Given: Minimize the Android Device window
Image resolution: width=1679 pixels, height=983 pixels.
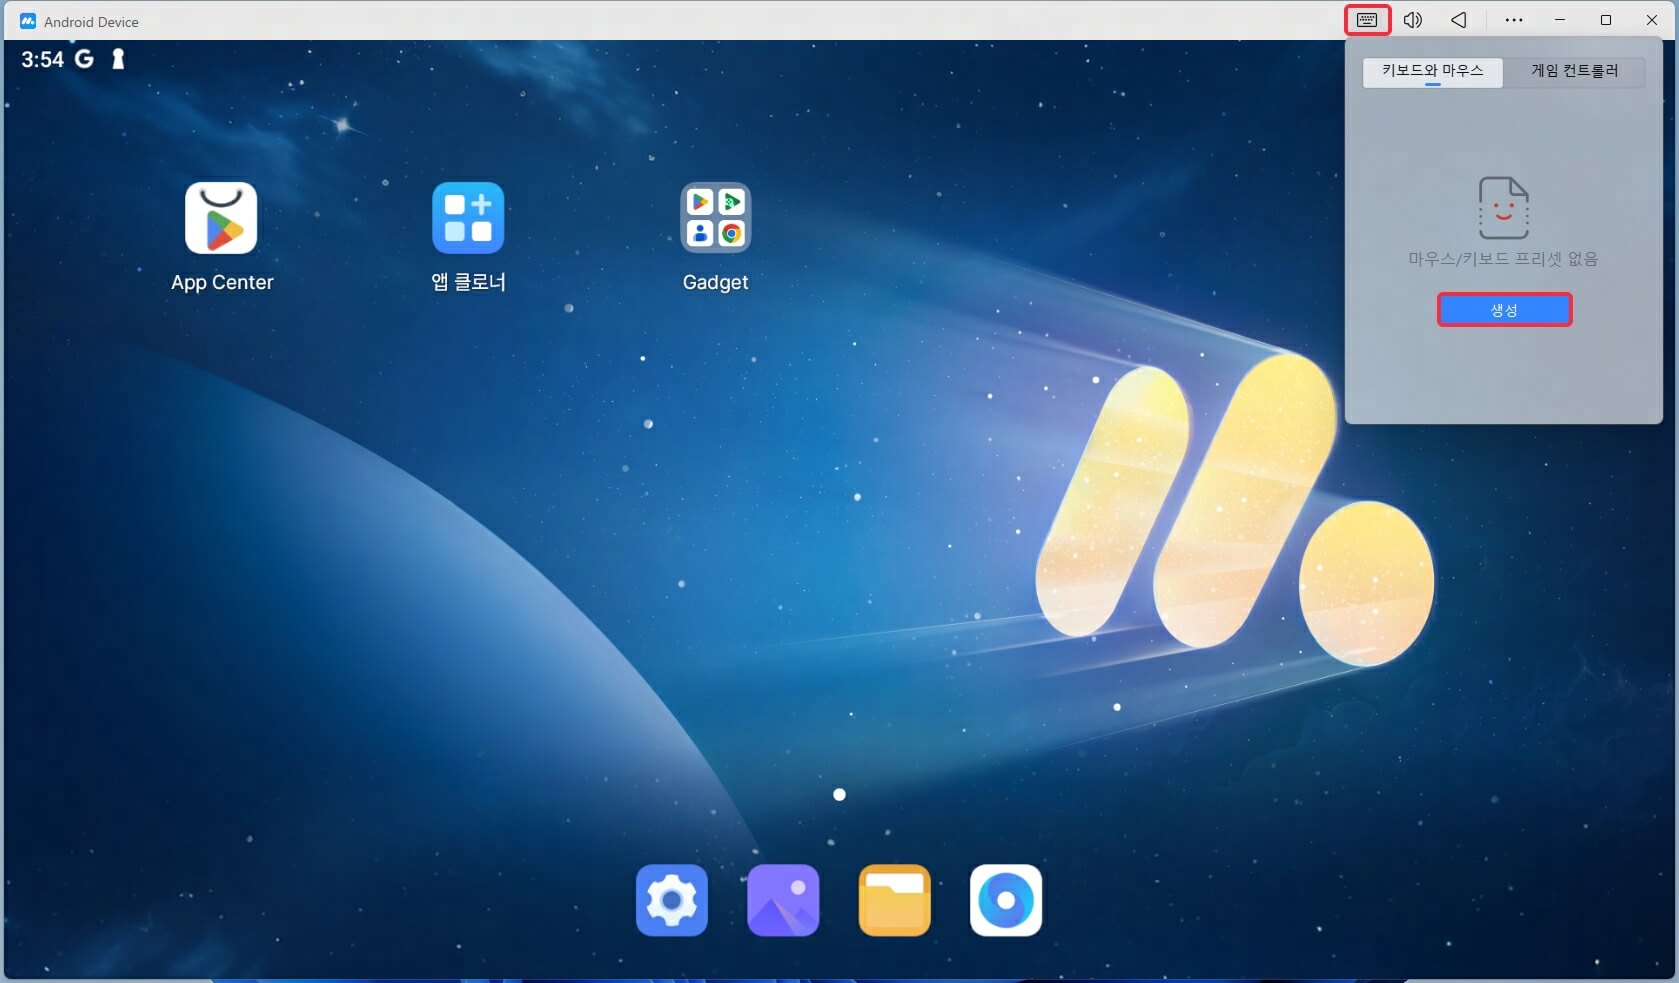Looking at the screenshot, I should coord(1559,20).
